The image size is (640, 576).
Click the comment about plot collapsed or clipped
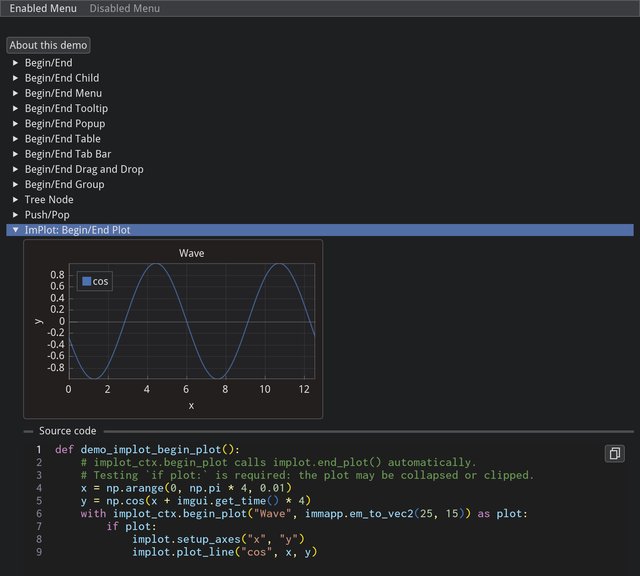click(307, 475)
